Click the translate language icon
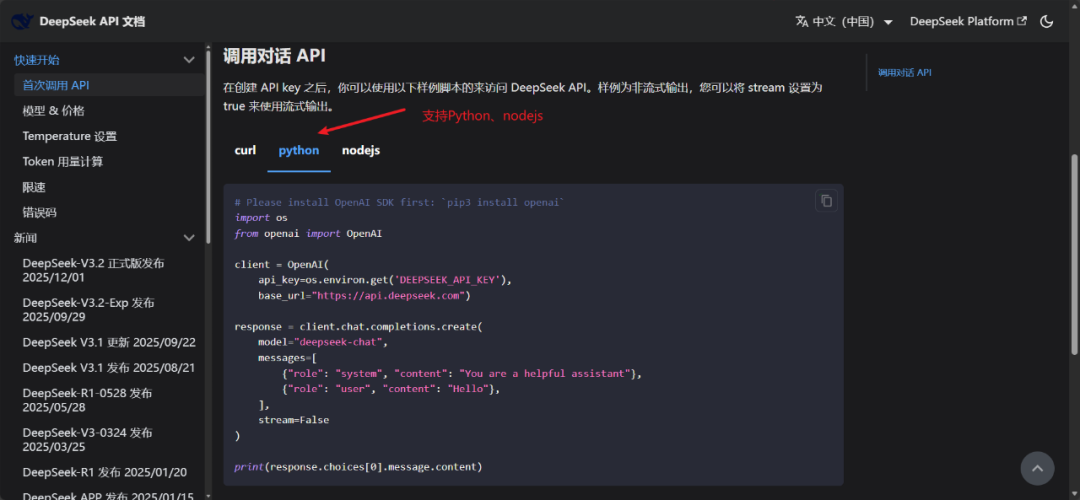Viewport: 1080px width, 500px height. [802, 21]
